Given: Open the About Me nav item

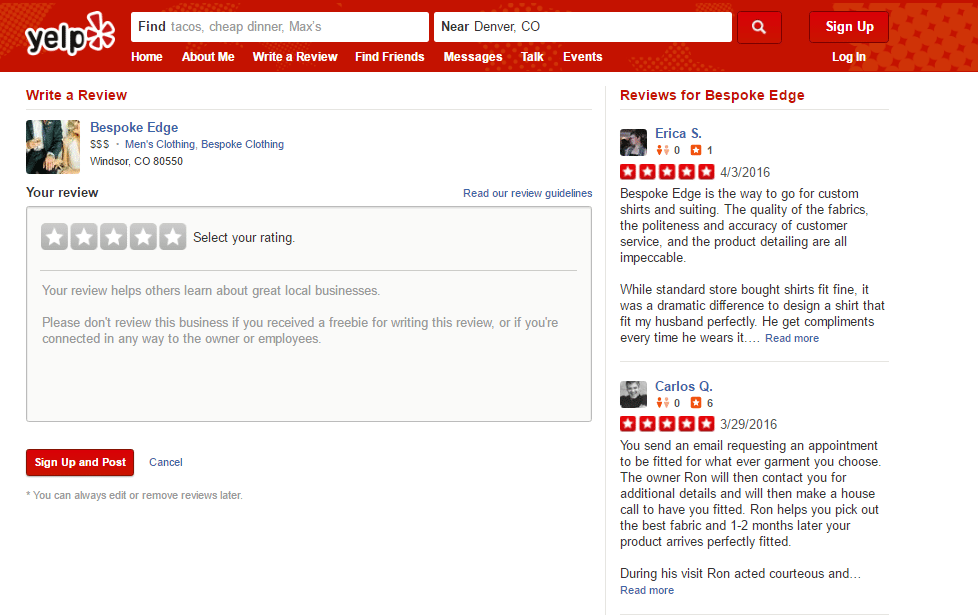Looking at the screenshot, I should pos(208,57).
